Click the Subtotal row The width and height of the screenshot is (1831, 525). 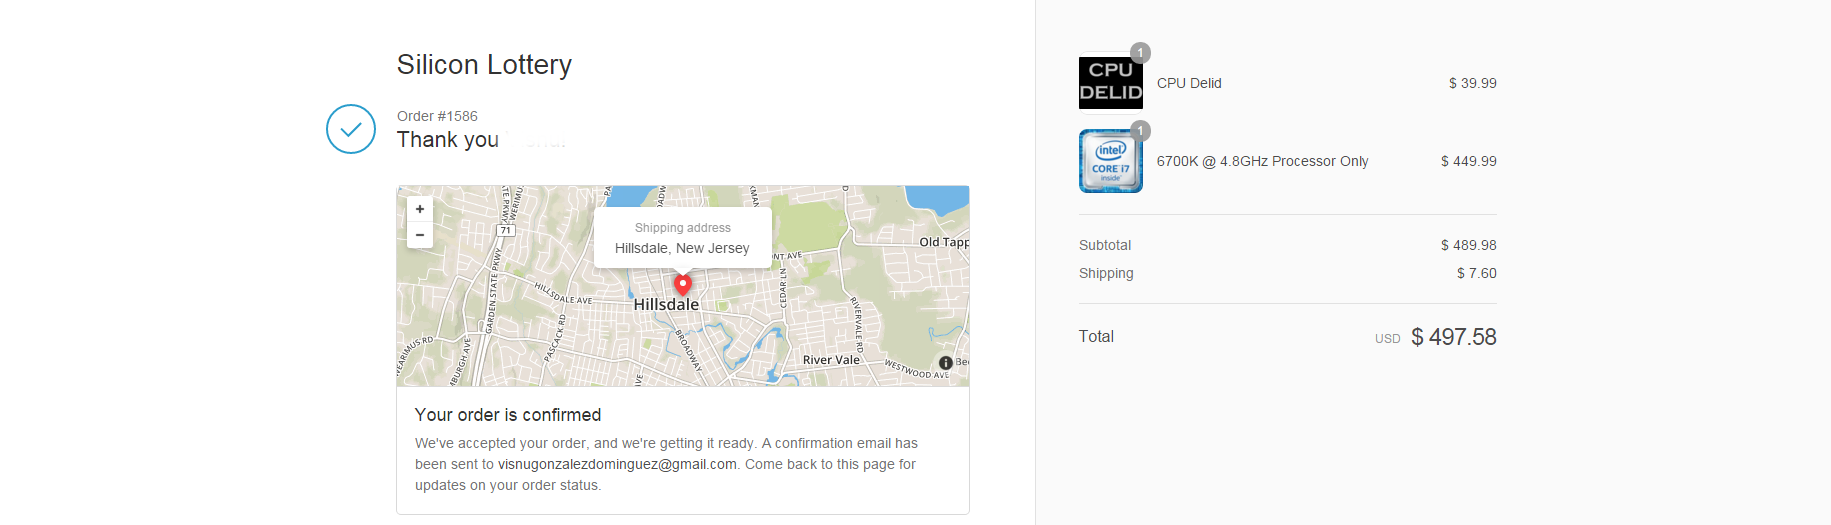coord(1288,245)
